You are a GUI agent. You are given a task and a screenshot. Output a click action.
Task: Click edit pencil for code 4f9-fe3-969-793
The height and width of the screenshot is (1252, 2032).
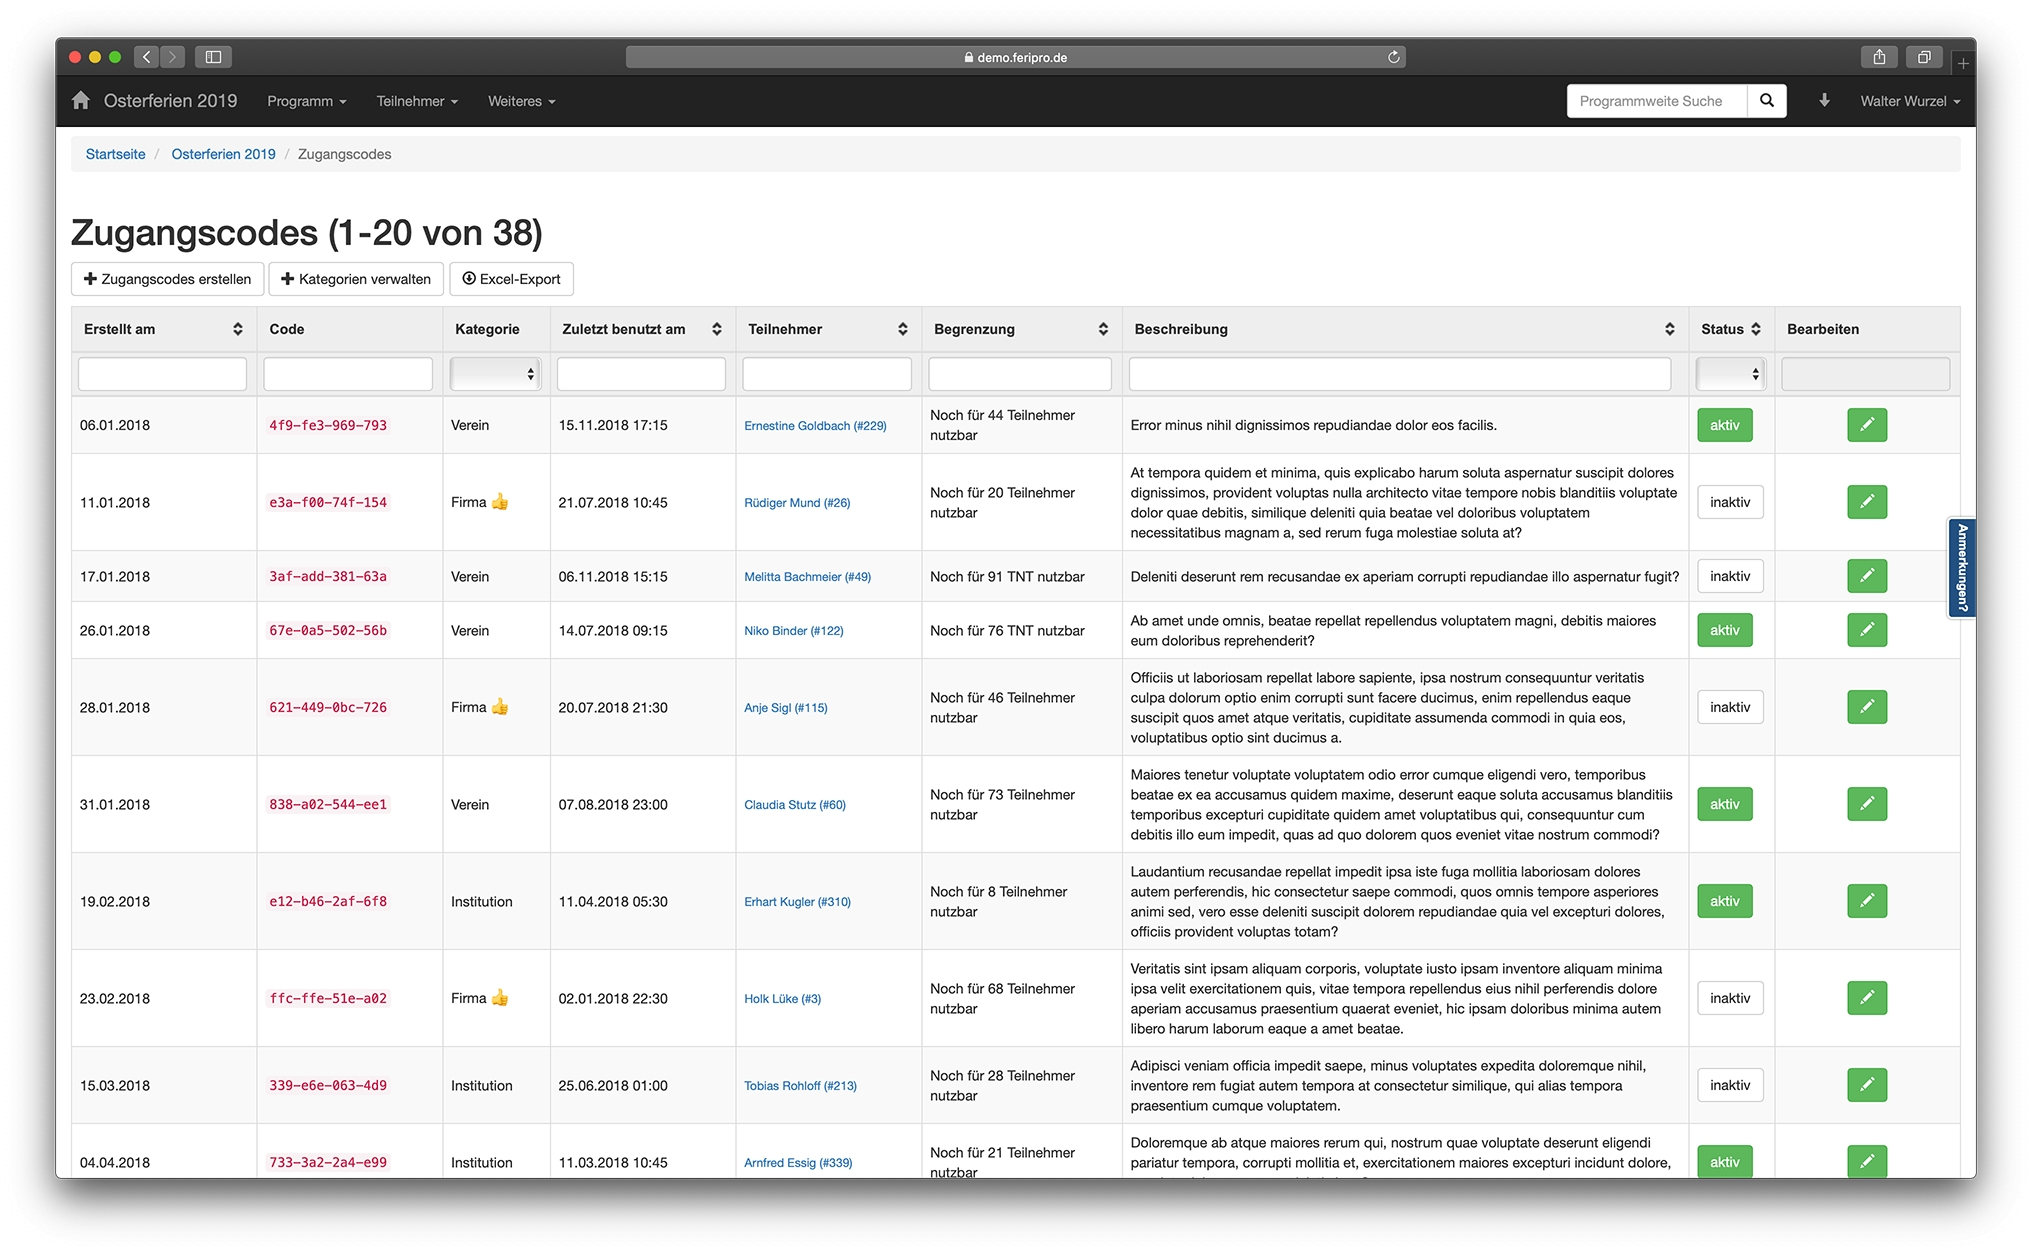[x=1866, y=425]
